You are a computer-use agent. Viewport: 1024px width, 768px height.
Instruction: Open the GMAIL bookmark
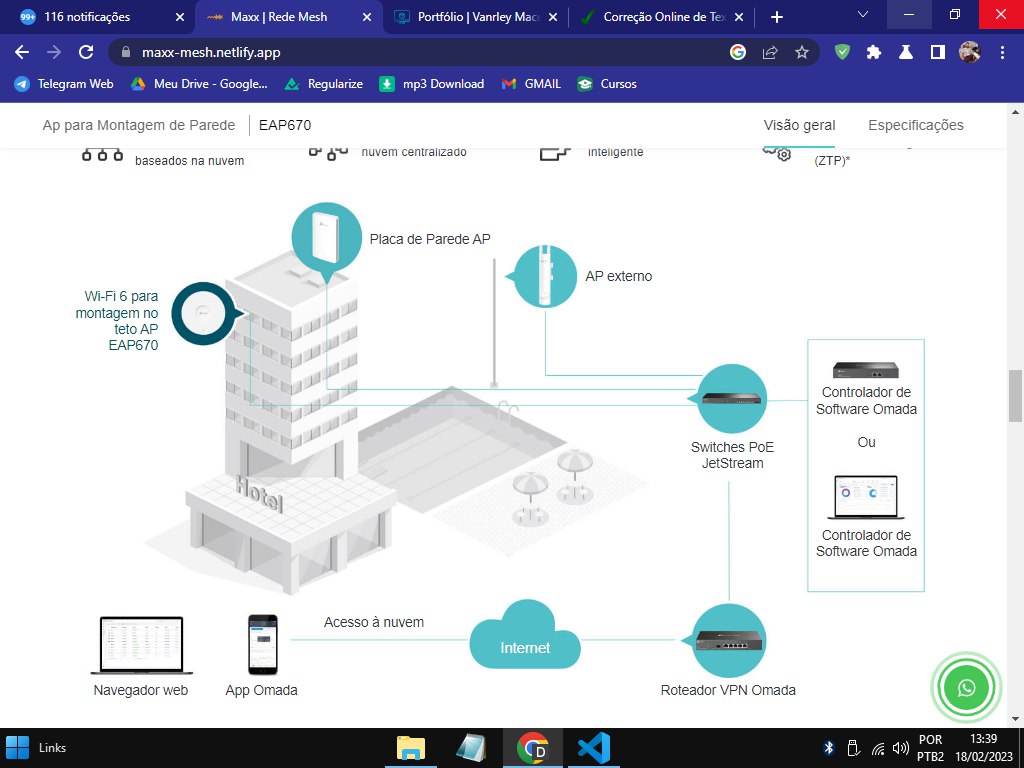point(532,84)
